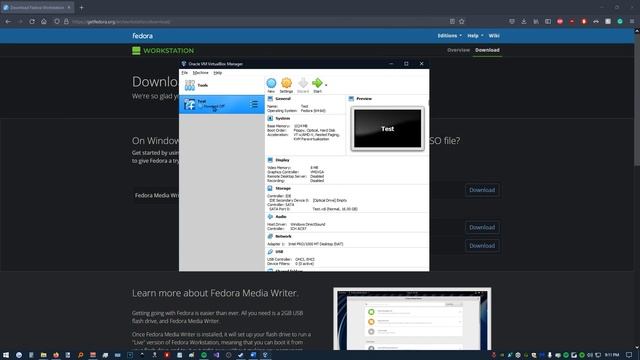Go to Firefox home page icon
Viewport: 640px width, 360px height.
point(44,21)
